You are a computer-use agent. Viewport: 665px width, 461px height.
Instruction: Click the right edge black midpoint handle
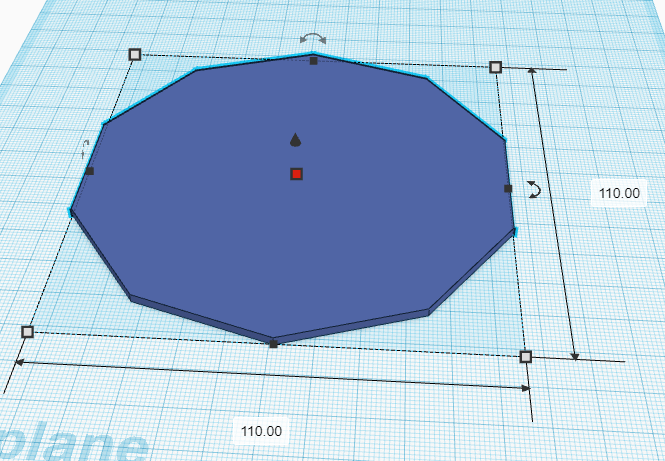click(x=508, y=188)
